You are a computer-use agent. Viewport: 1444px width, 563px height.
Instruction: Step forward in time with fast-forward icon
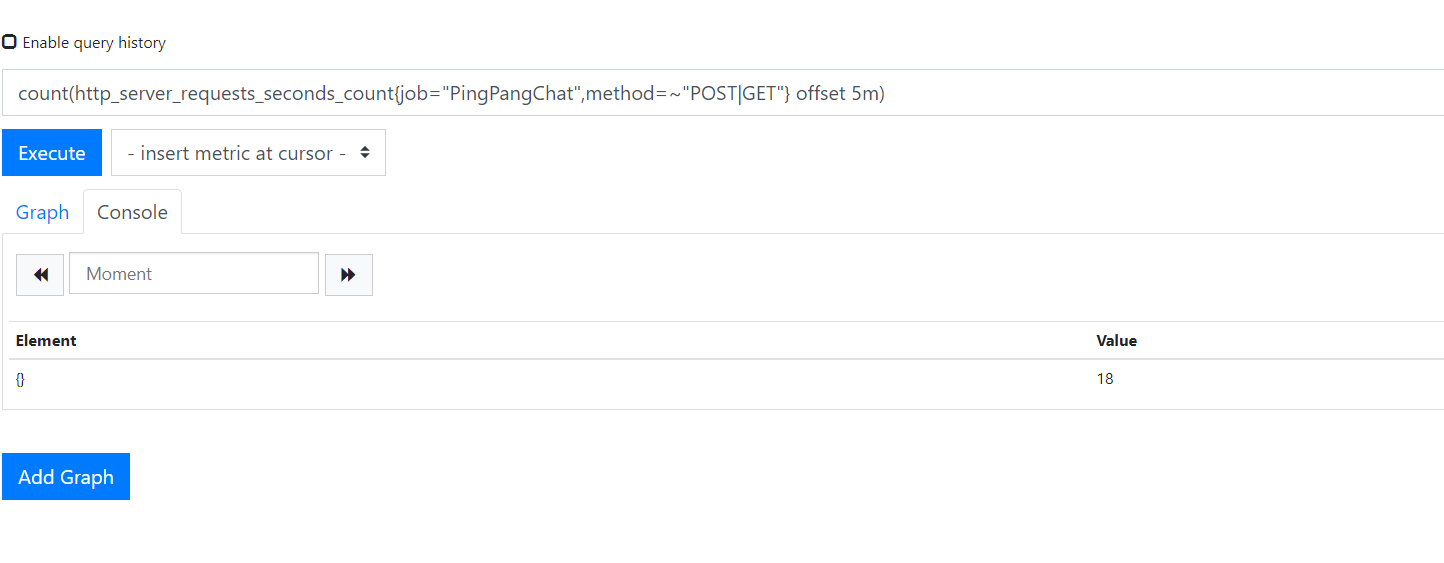click(x=348, y=275)
